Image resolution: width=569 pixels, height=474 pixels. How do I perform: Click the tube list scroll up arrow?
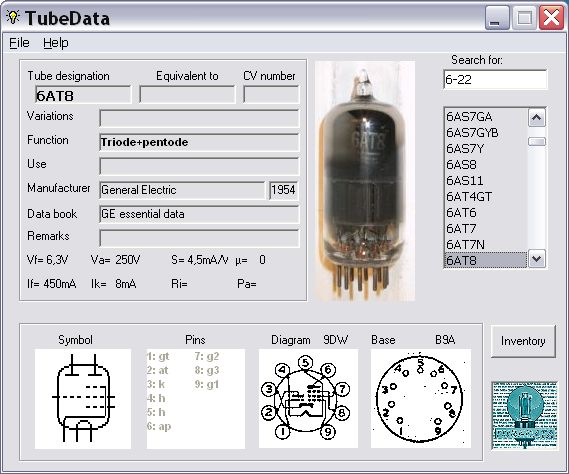[537, 118]
